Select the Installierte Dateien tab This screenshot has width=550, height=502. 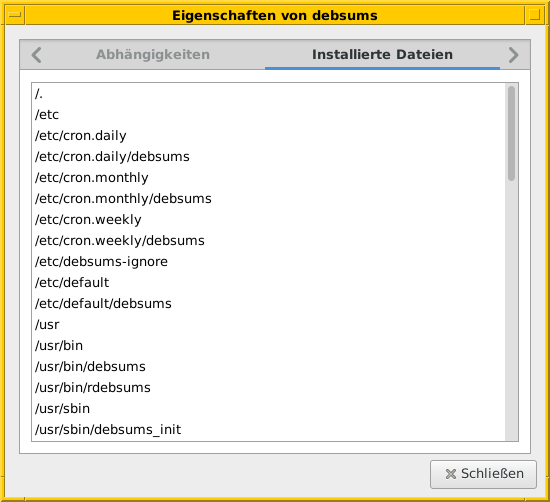(382, 55)
